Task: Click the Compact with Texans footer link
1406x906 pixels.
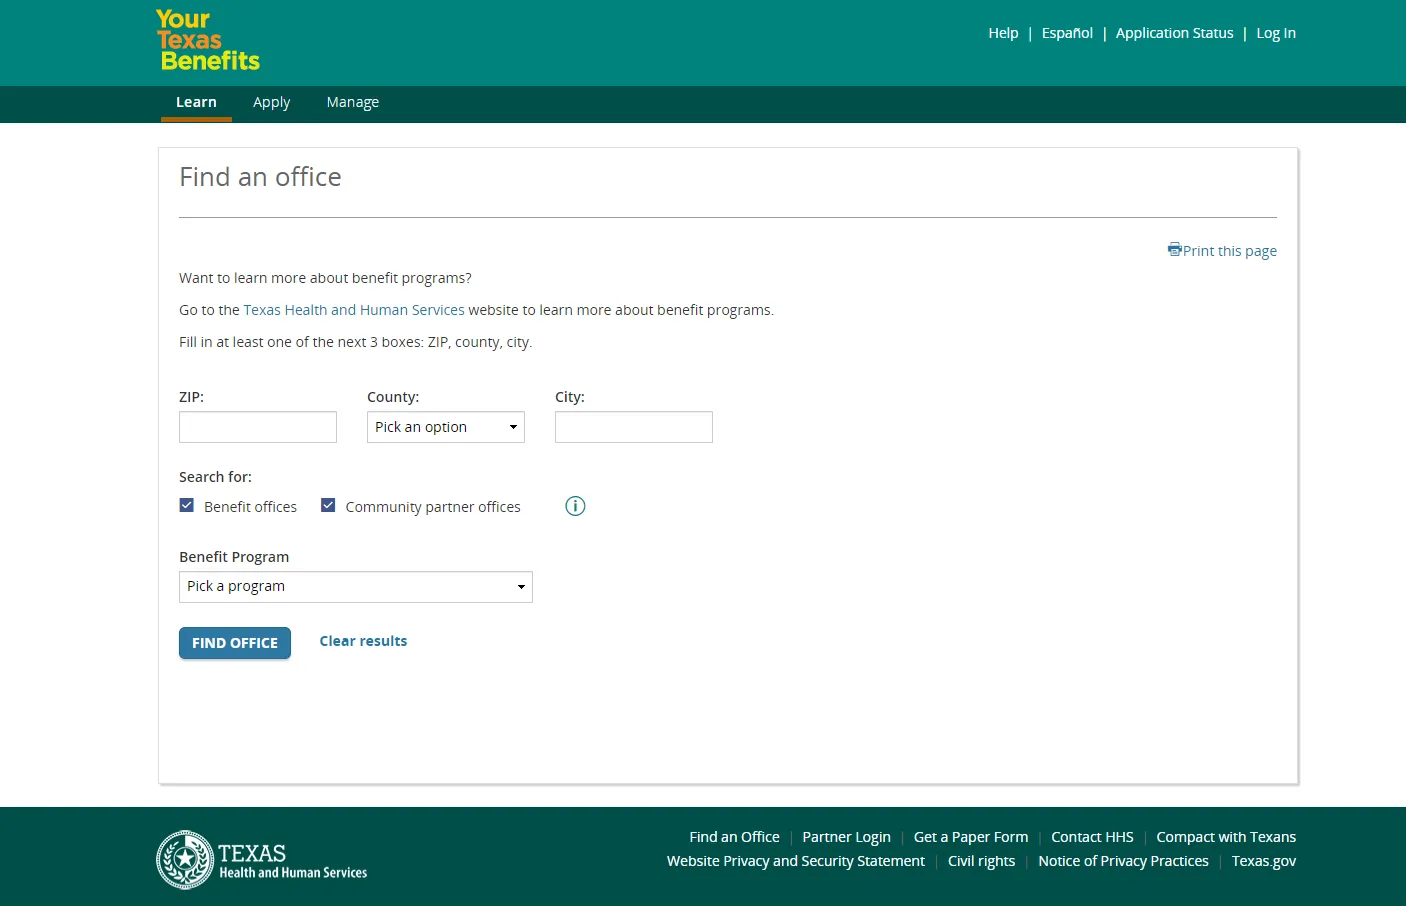Action: pos(1226,837)
